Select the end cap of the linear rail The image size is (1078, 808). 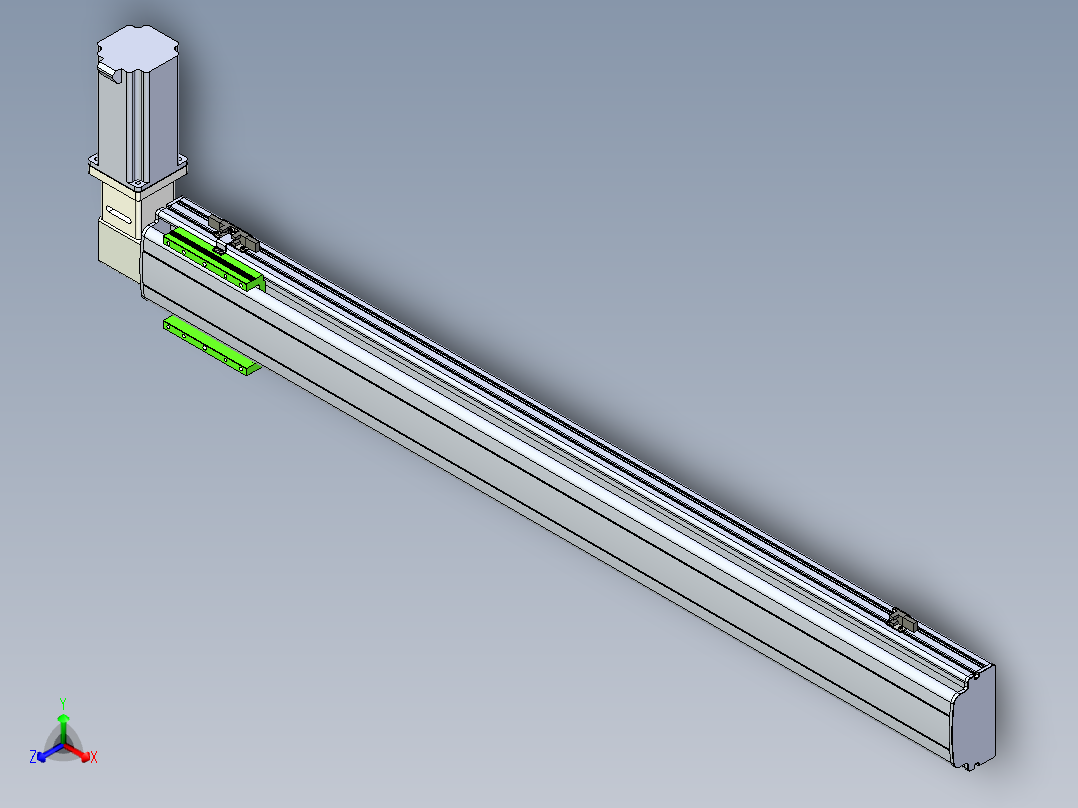tap(973, 717)
